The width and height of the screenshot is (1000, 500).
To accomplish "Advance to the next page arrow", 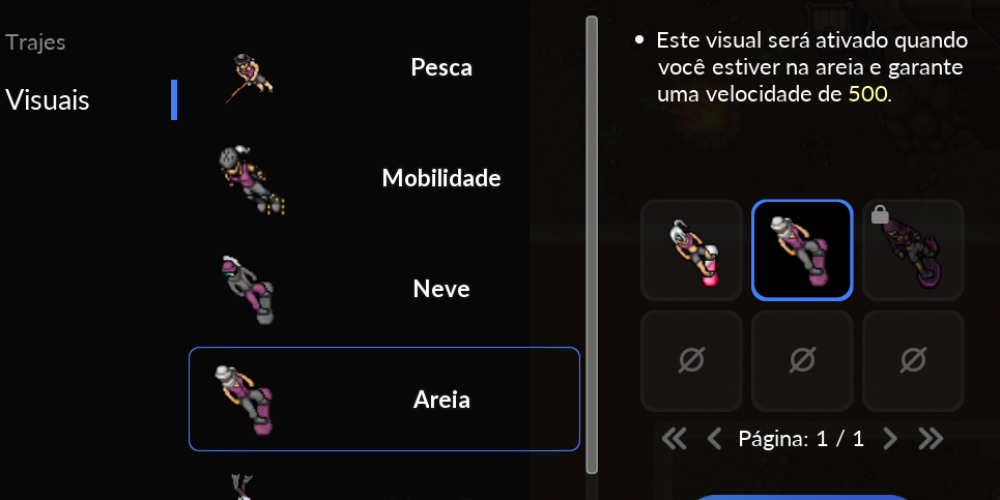I will click(890, 439).
